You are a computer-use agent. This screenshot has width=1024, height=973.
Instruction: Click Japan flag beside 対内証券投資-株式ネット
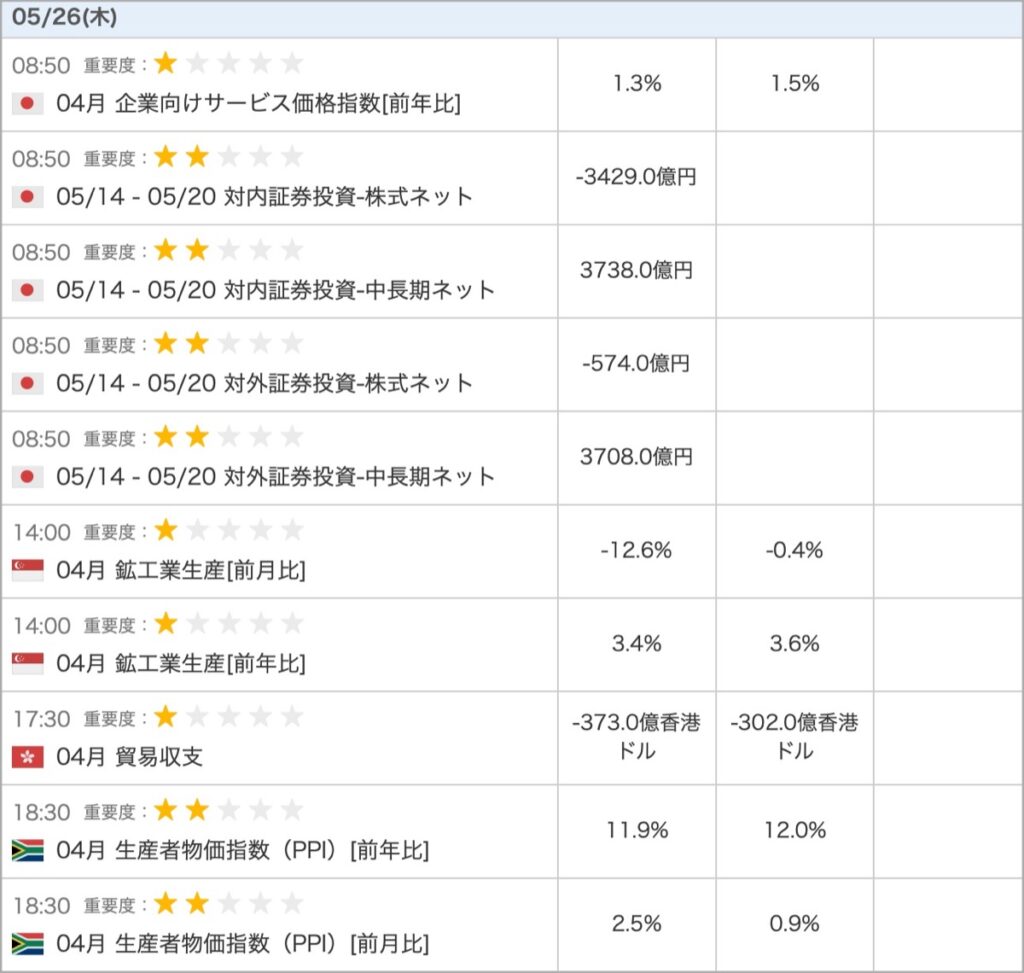[27, 197]
